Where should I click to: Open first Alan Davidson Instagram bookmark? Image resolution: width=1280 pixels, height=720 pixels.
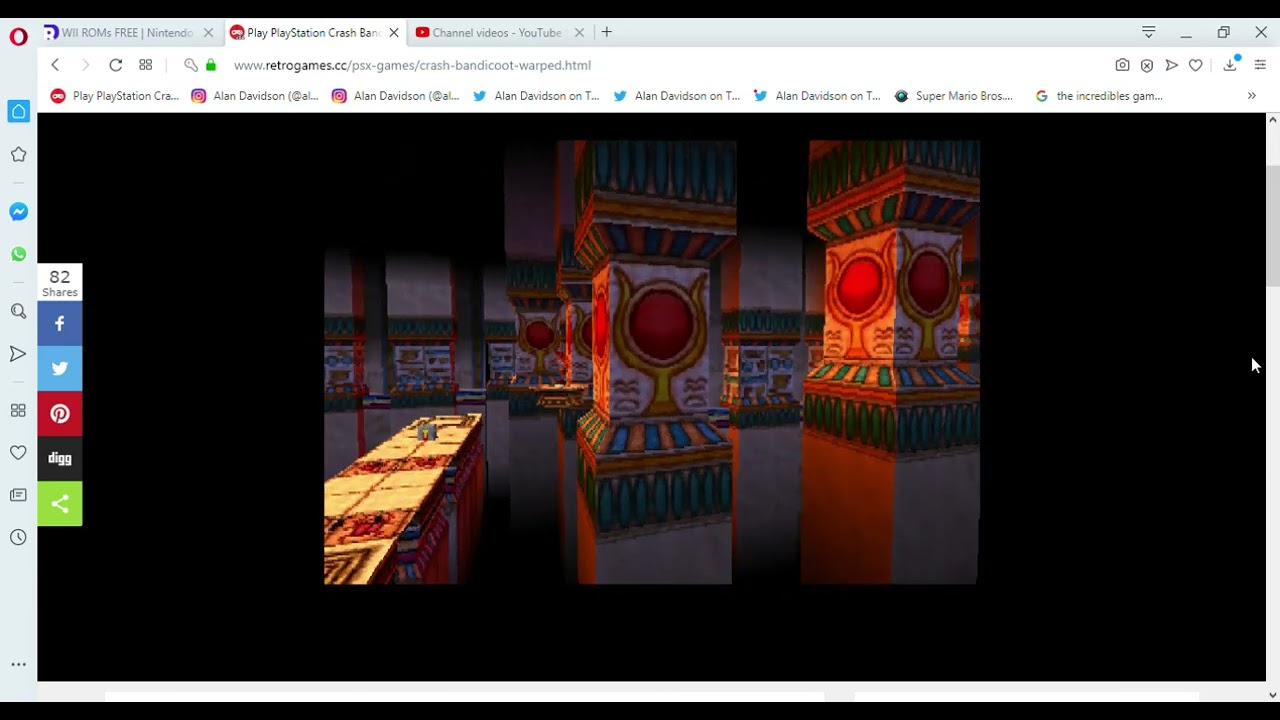pos(255,96)
